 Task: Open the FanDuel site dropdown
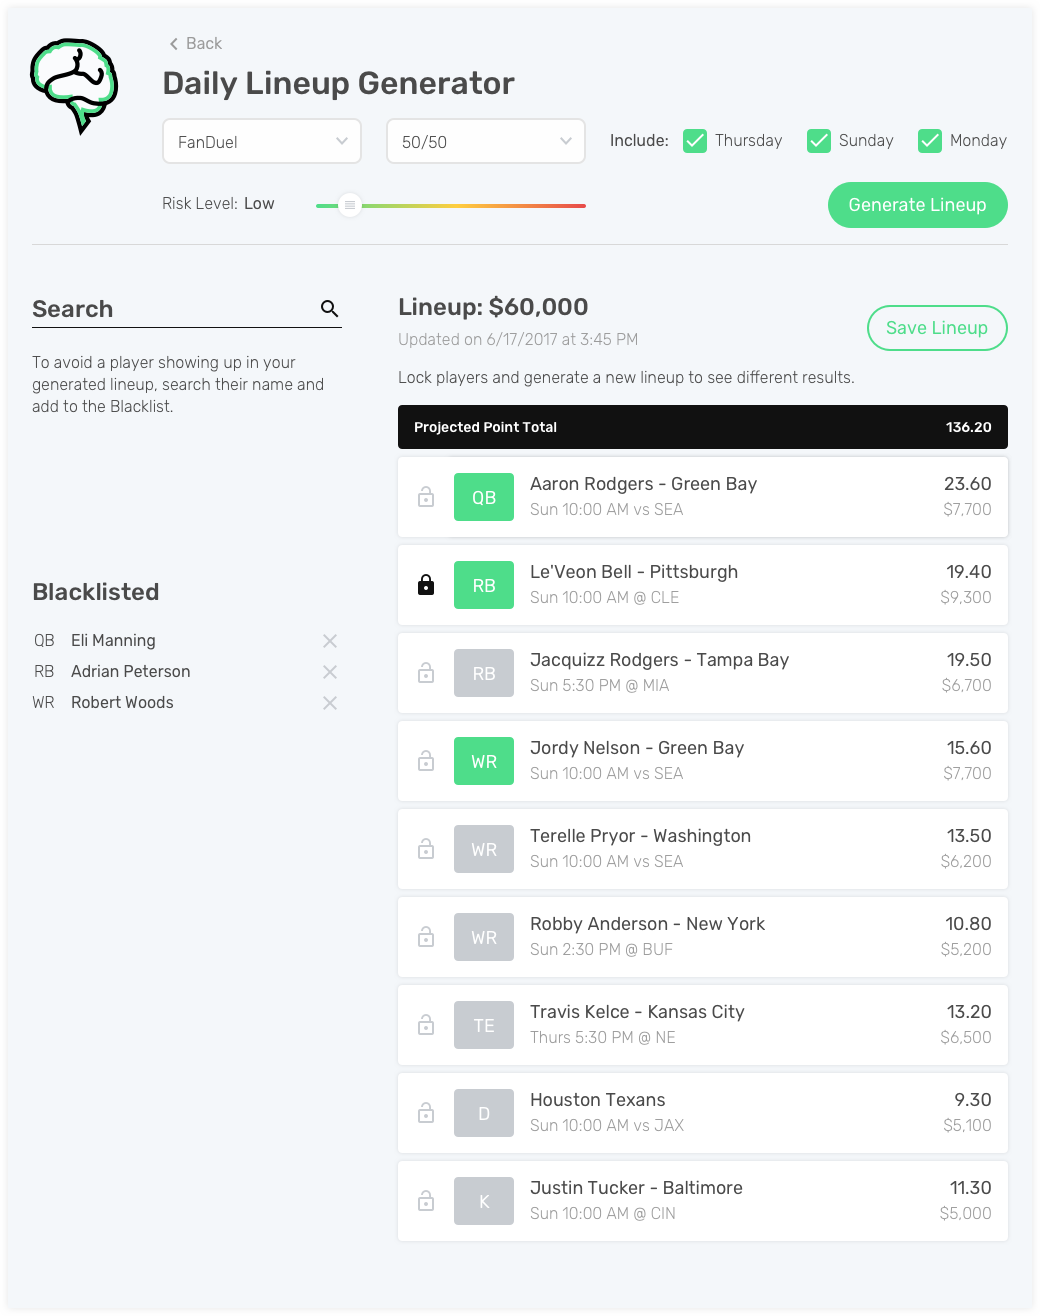point(262,141)
